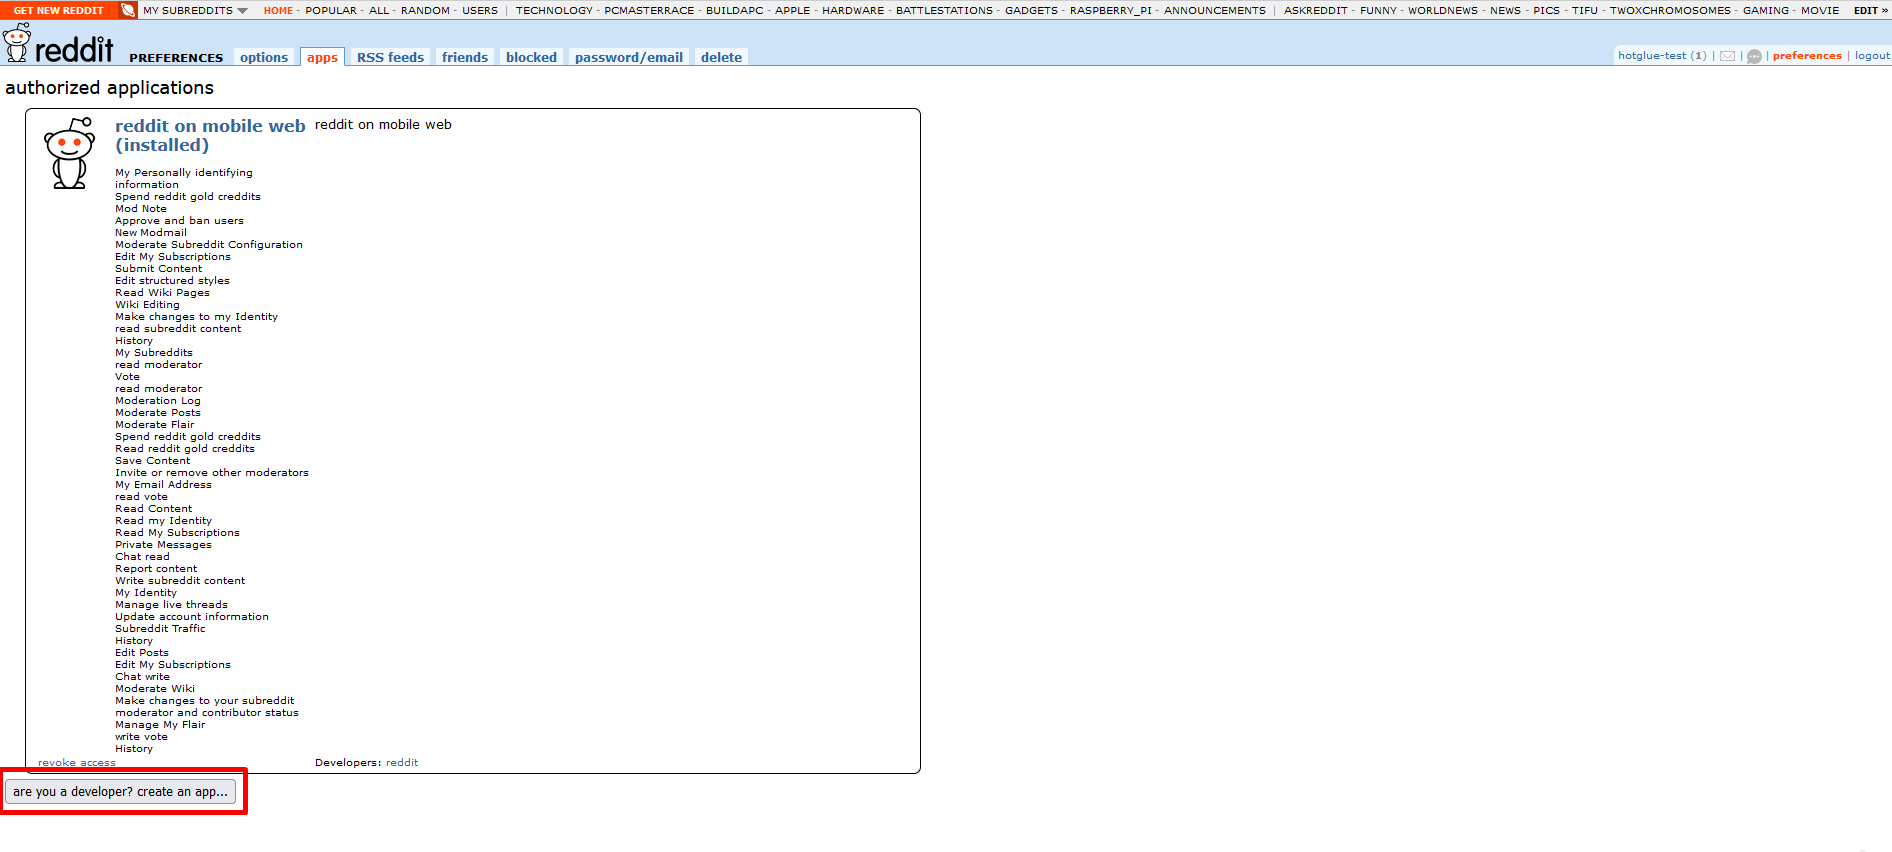The image size is (1892, 852).
Task: Click the 'authorized applications' heading
Action: pos(109,88)
